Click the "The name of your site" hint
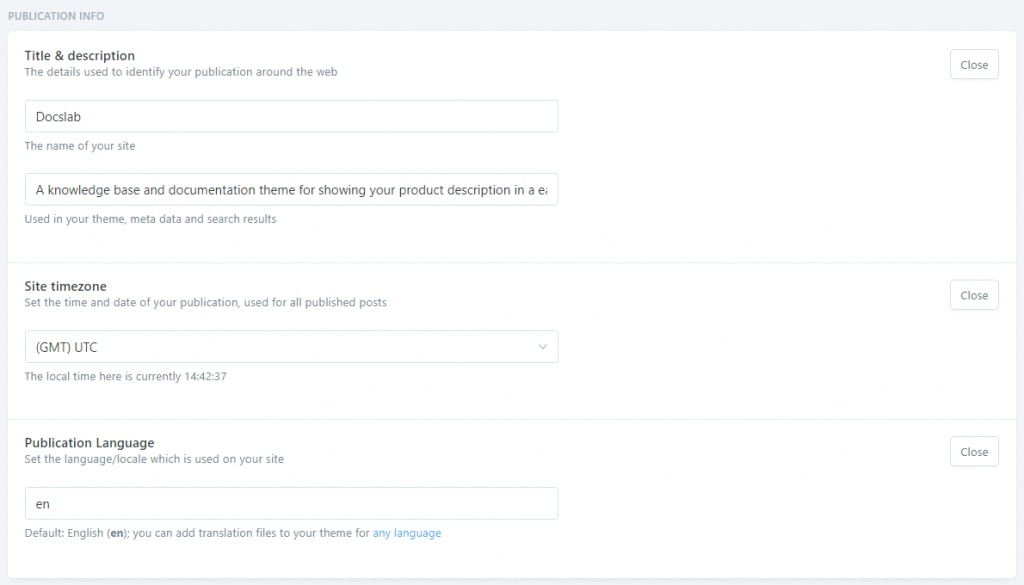This screenshot has width=1024, height=585. point(80,146)
